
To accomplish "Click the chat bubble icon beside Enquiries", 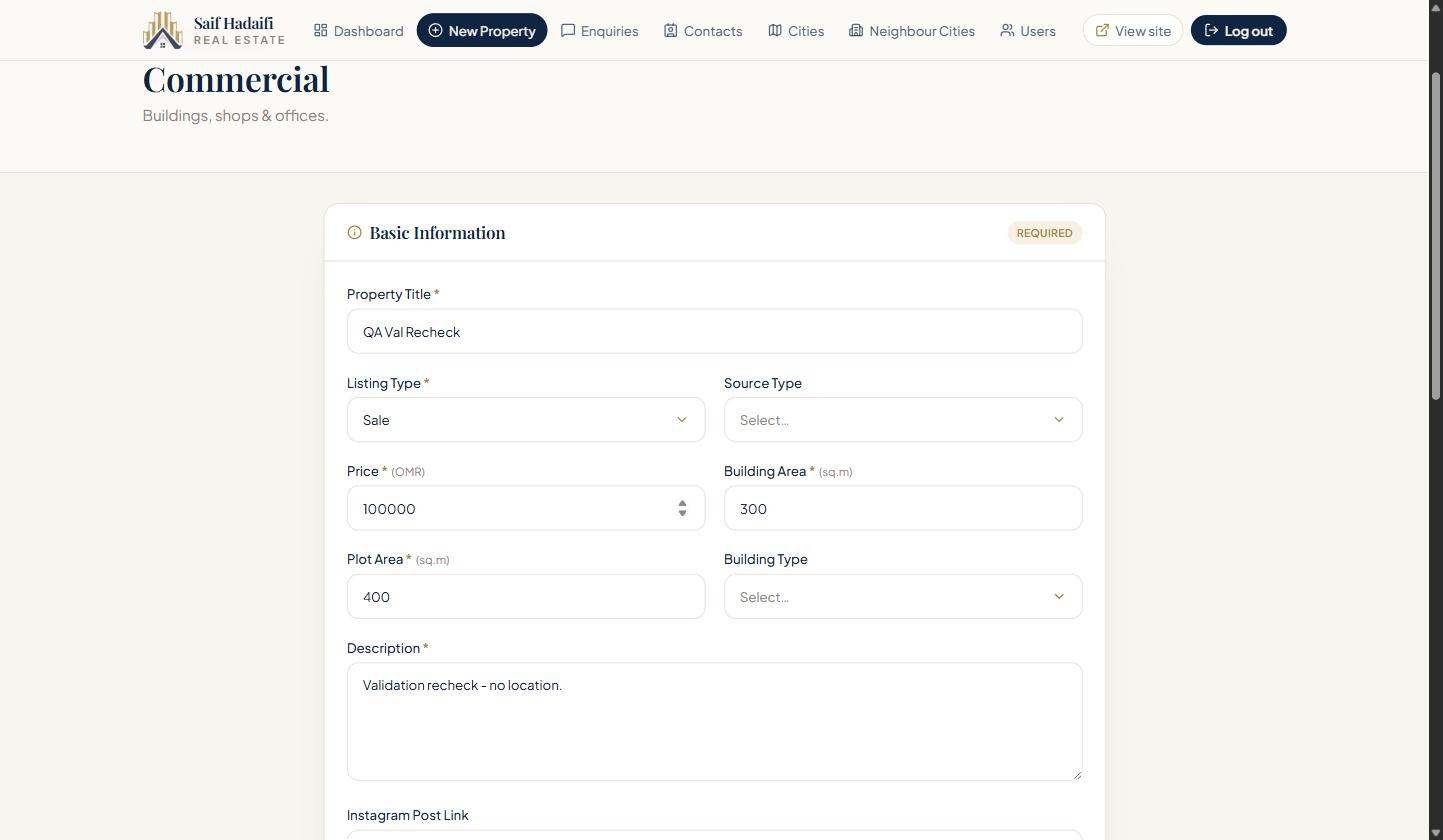I will (568, 30).
